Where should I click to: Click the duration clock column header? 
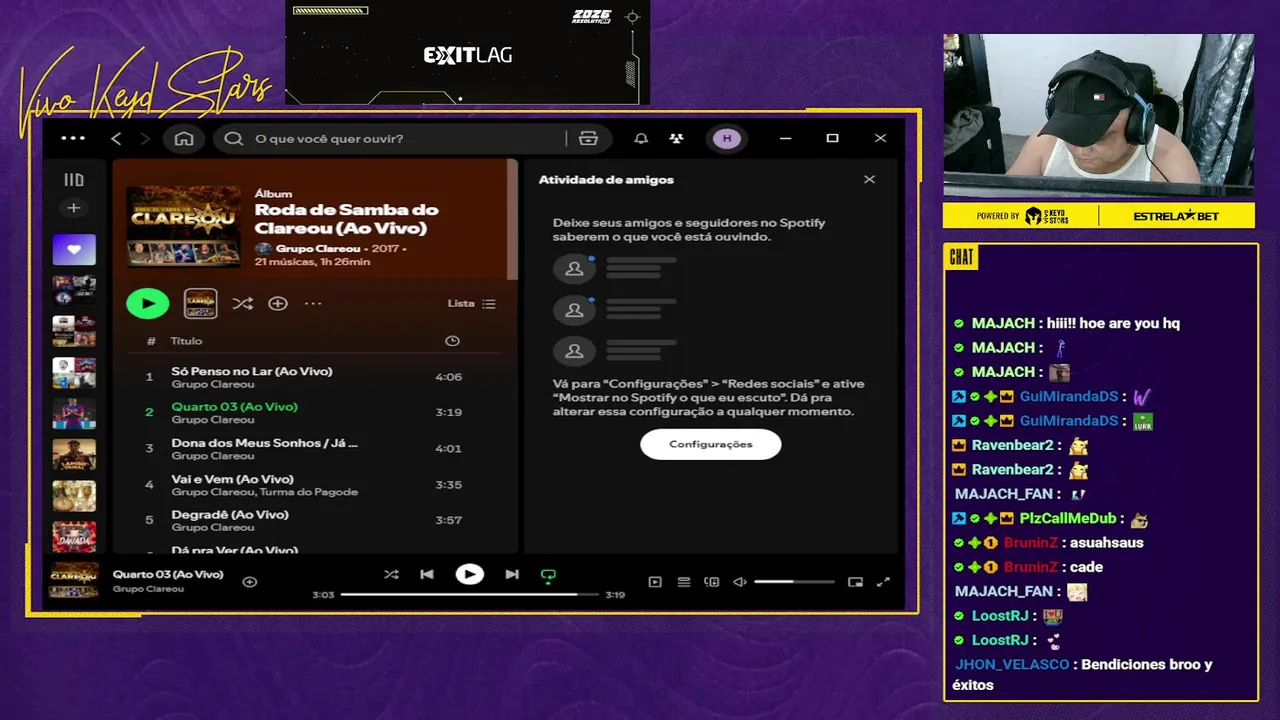point(452,341)
